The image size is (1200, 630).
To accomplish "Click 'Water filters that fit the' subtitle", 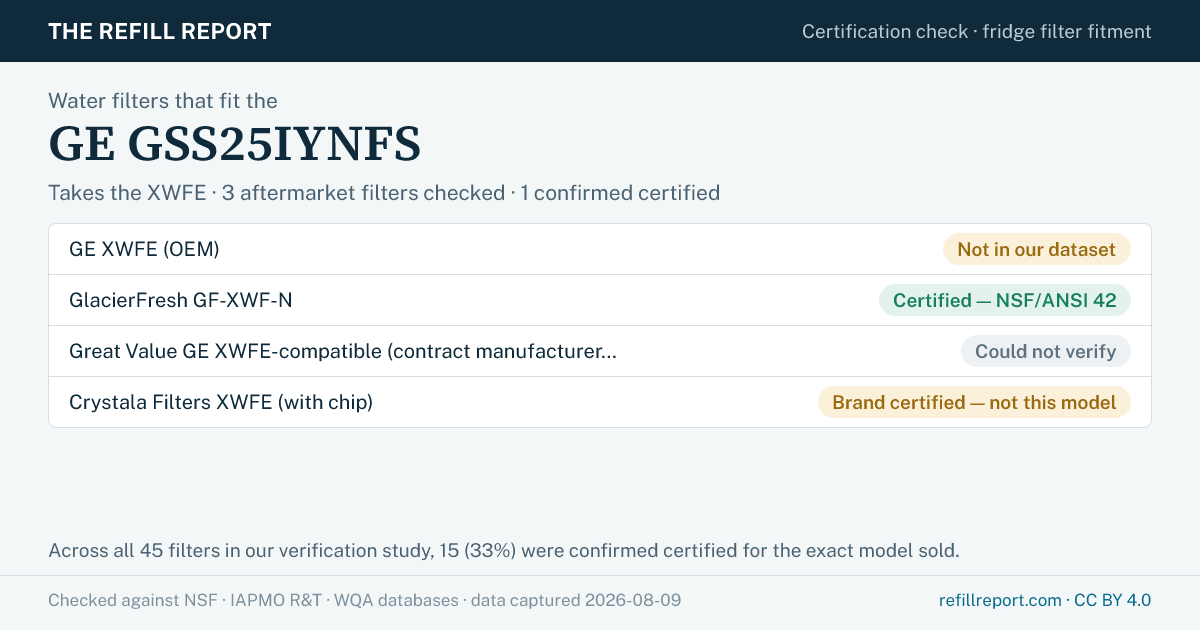I will tap(163, 100).
